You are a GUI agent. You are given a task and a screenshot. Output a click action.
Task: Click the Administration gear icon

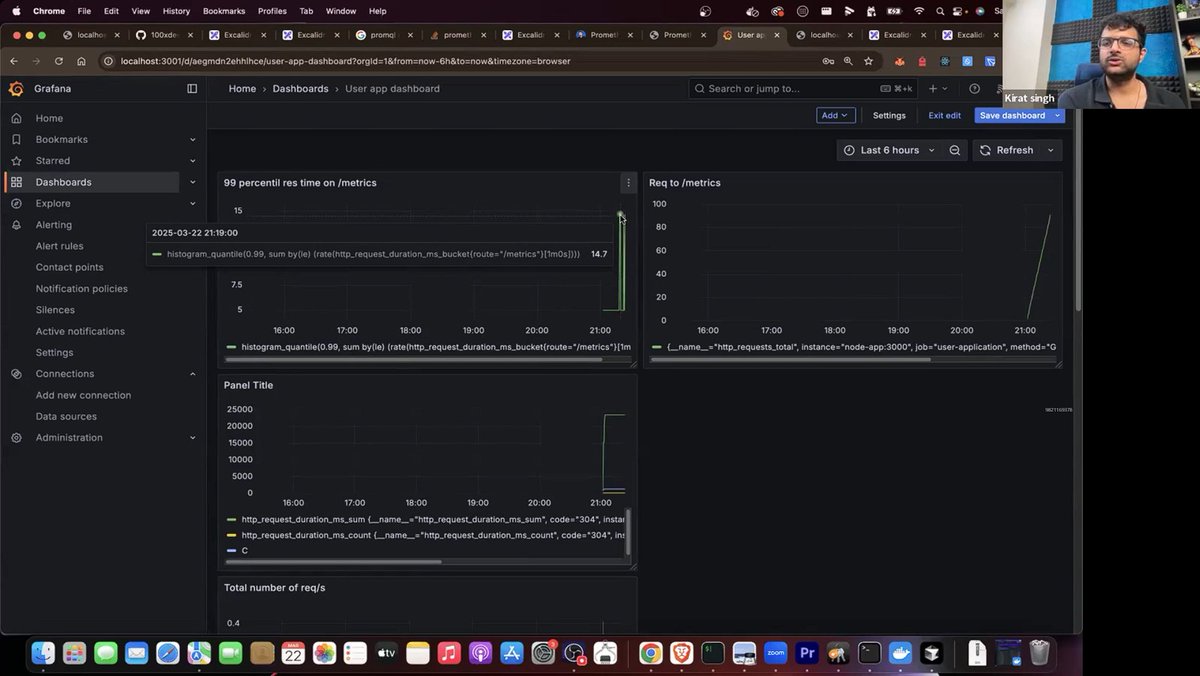[16, 438]
